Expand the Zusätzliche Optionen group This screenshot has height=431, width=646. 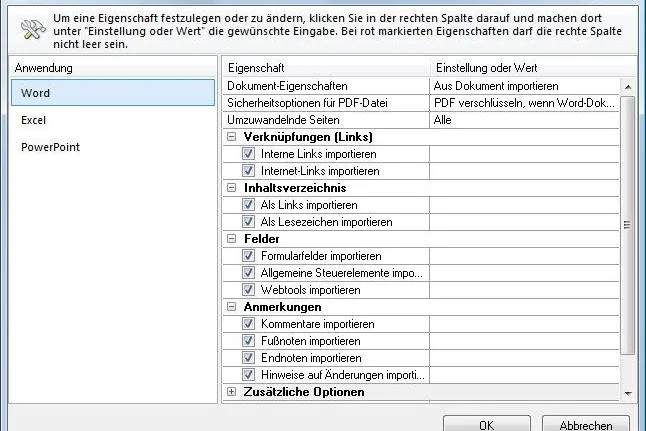[232, 392]
